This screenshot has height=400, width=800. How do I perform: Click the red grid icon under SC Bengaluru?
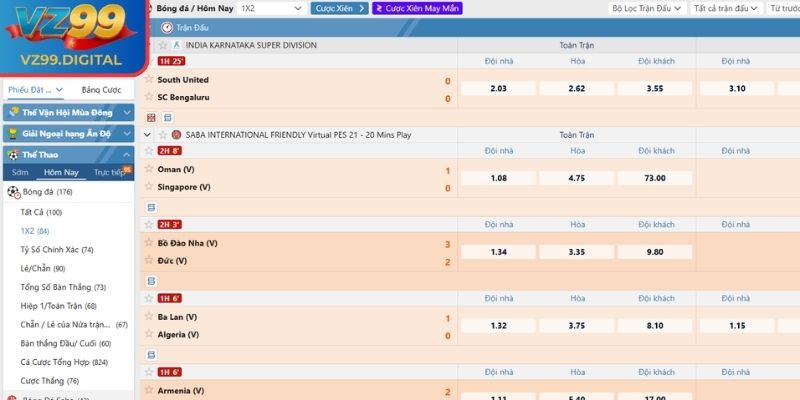151,117
